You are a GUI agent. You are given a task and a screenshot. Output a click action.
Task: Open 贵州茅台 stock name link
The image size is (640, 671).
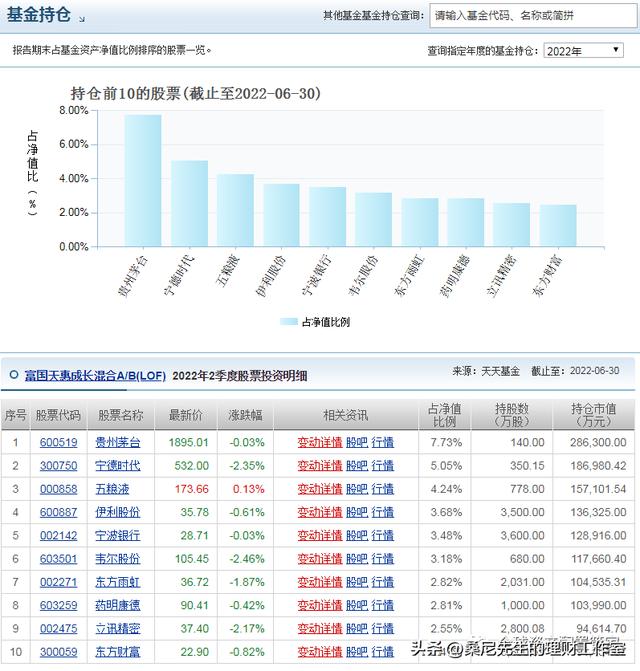[x=118, y=442]
